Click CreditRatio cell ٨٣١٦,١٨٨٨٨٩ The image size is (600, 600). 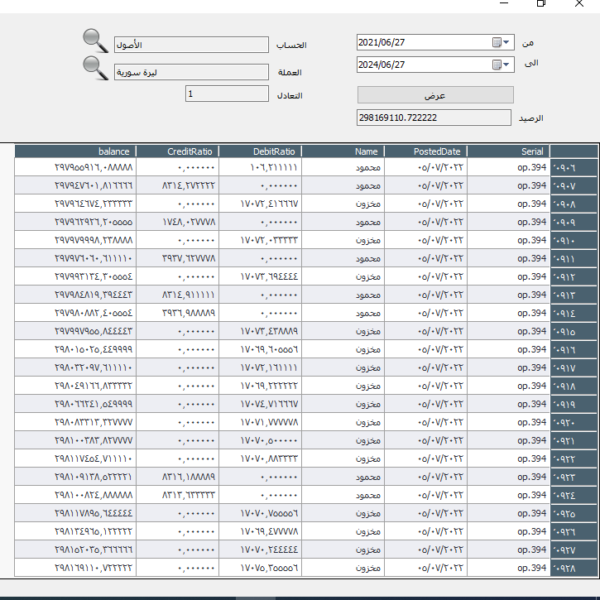pyautogui.click(x=178, y=477)
